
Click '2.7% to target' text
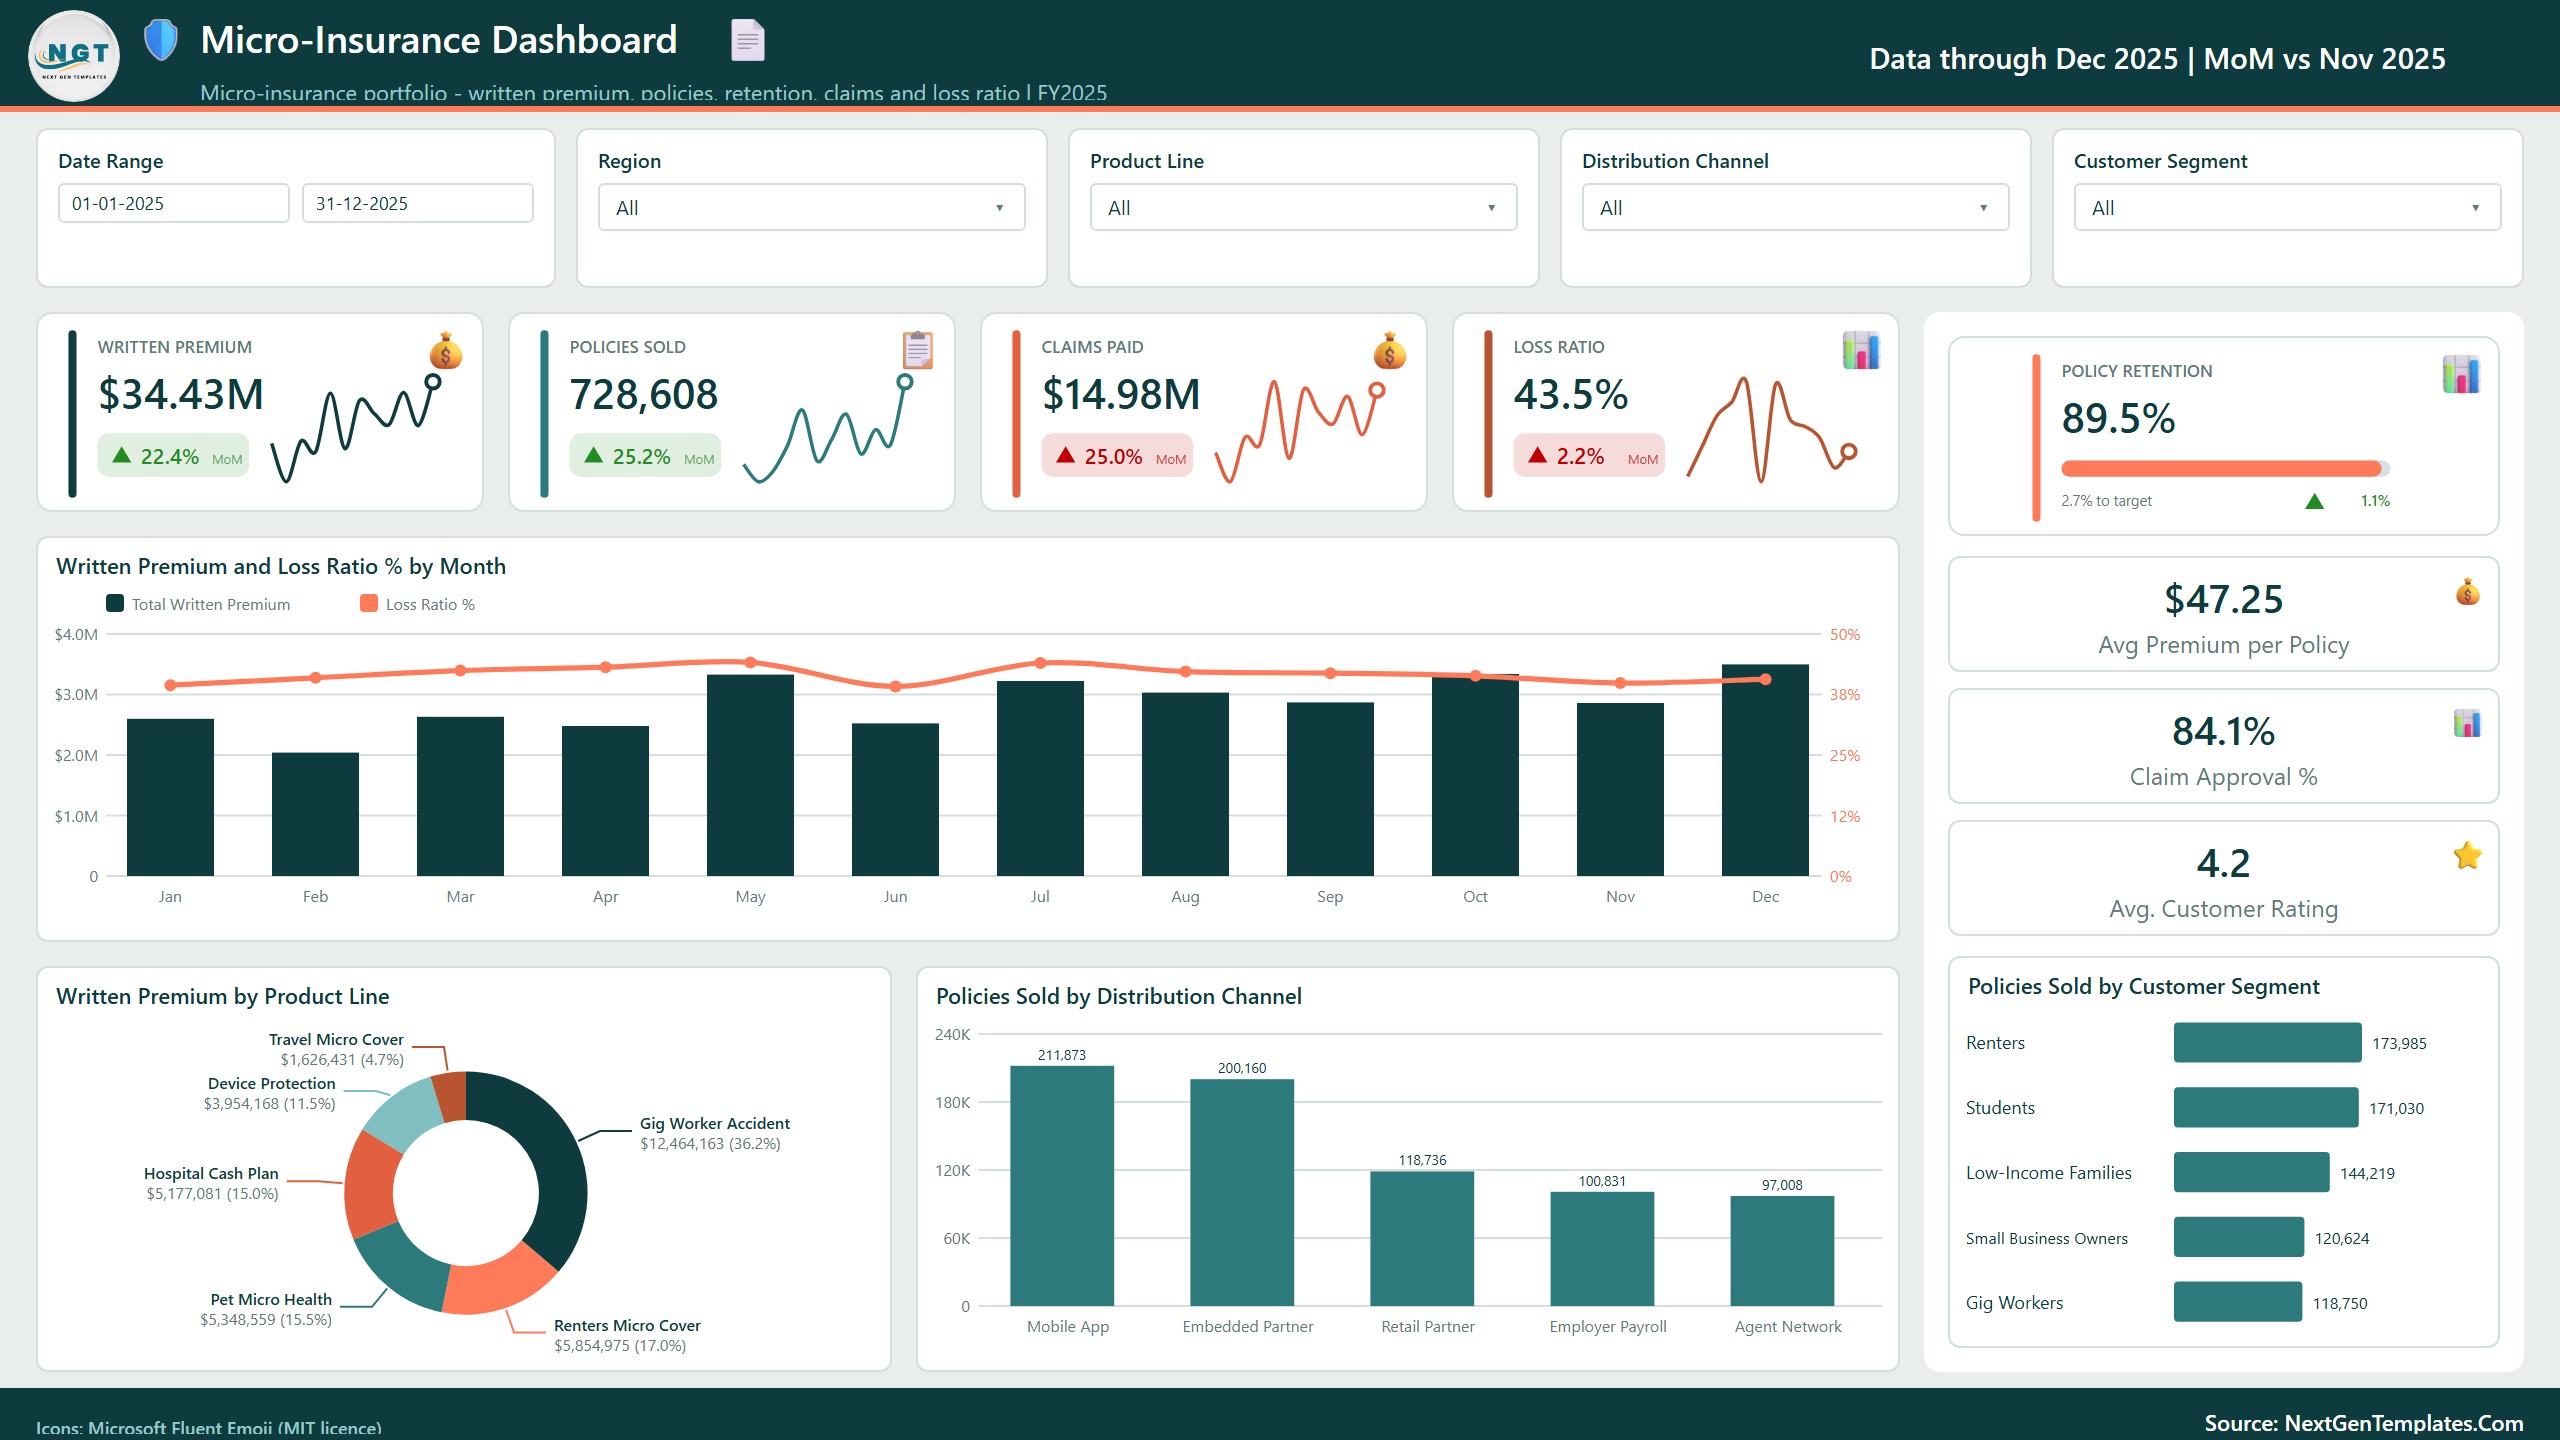[2106, 501]
